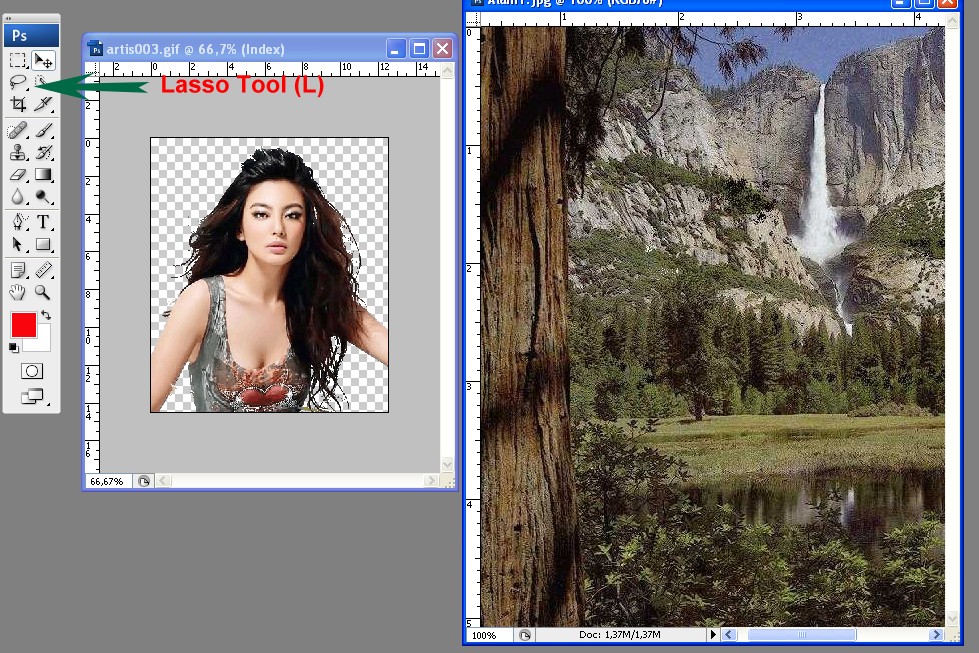Click the up scroll arrow in artis003.gif
The width and height of the screenshot is (979, 653).
[447, 71]
